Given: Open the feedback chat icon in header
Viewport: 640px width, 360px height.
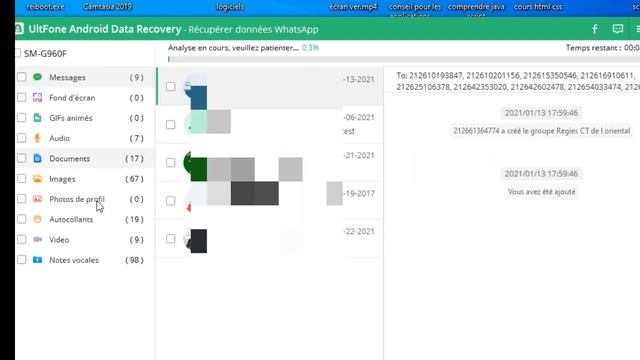Looking at the screenshot, I should point(618,29).
